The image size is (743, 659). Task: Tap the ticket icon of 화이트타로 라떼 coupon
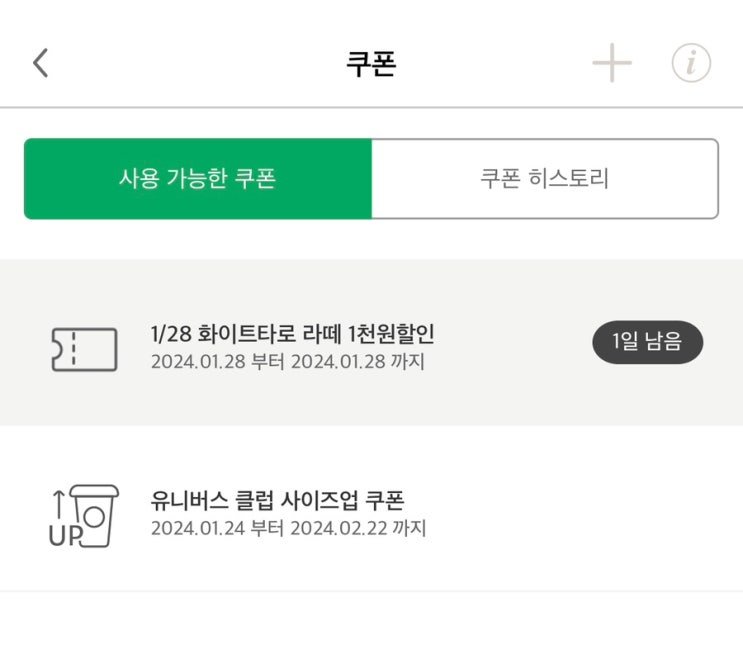tap(84, 348)
